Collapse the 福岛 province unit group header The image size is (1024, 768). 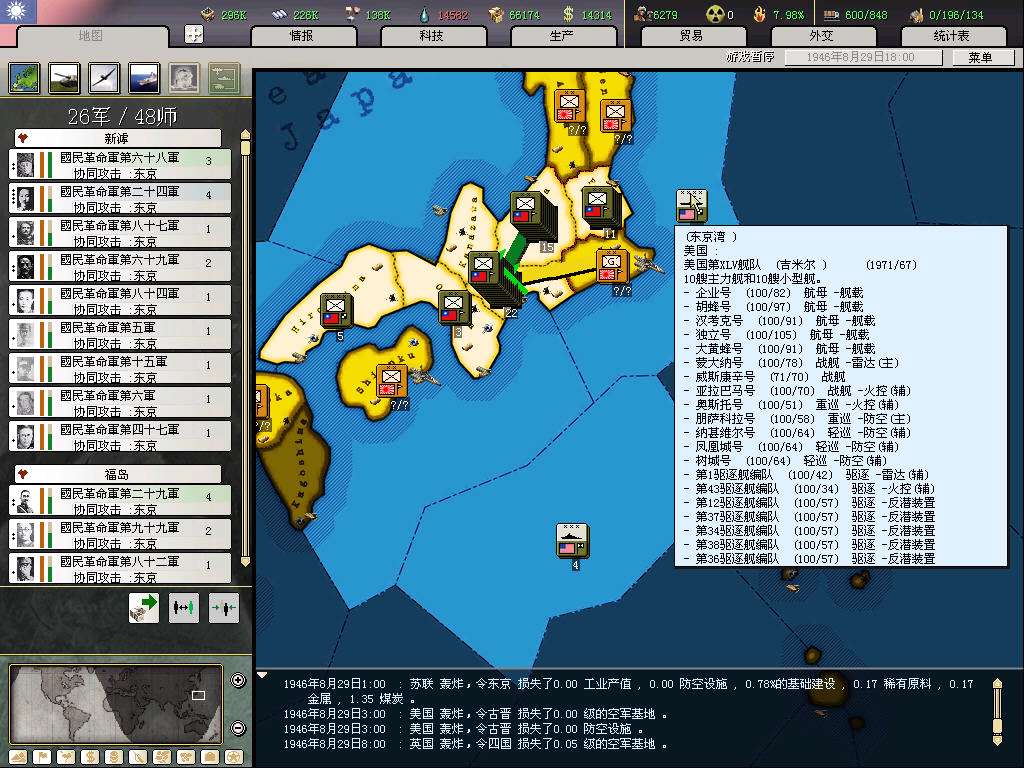pyautogui.click(x=118, y=474)
